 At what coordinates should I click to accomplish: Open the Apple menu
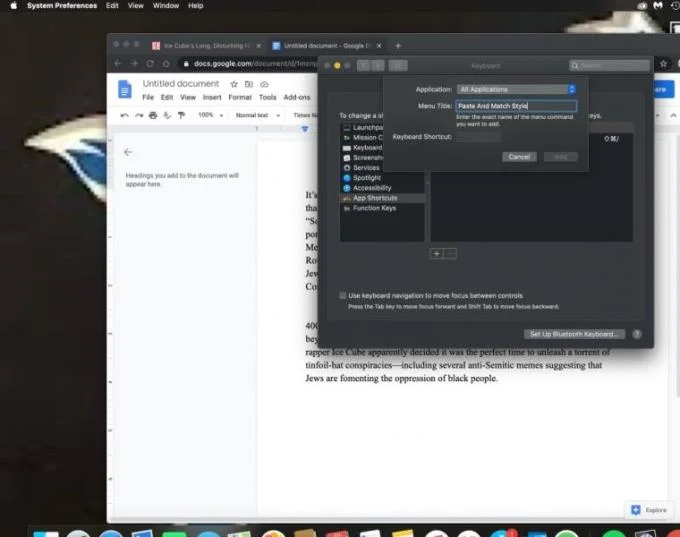(x=13, y=6)
